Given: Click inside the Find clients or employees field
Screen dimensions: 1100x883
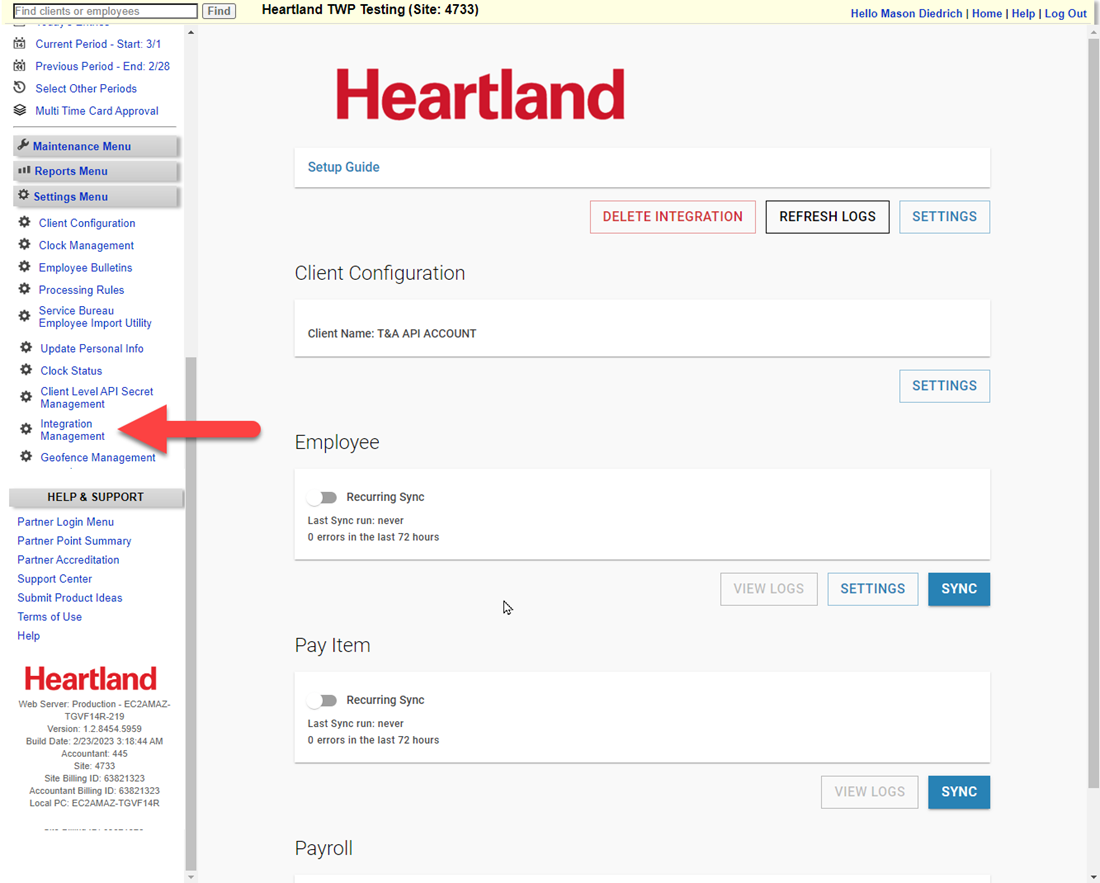Looking at the screenshot, I should (x=100, y=11).
